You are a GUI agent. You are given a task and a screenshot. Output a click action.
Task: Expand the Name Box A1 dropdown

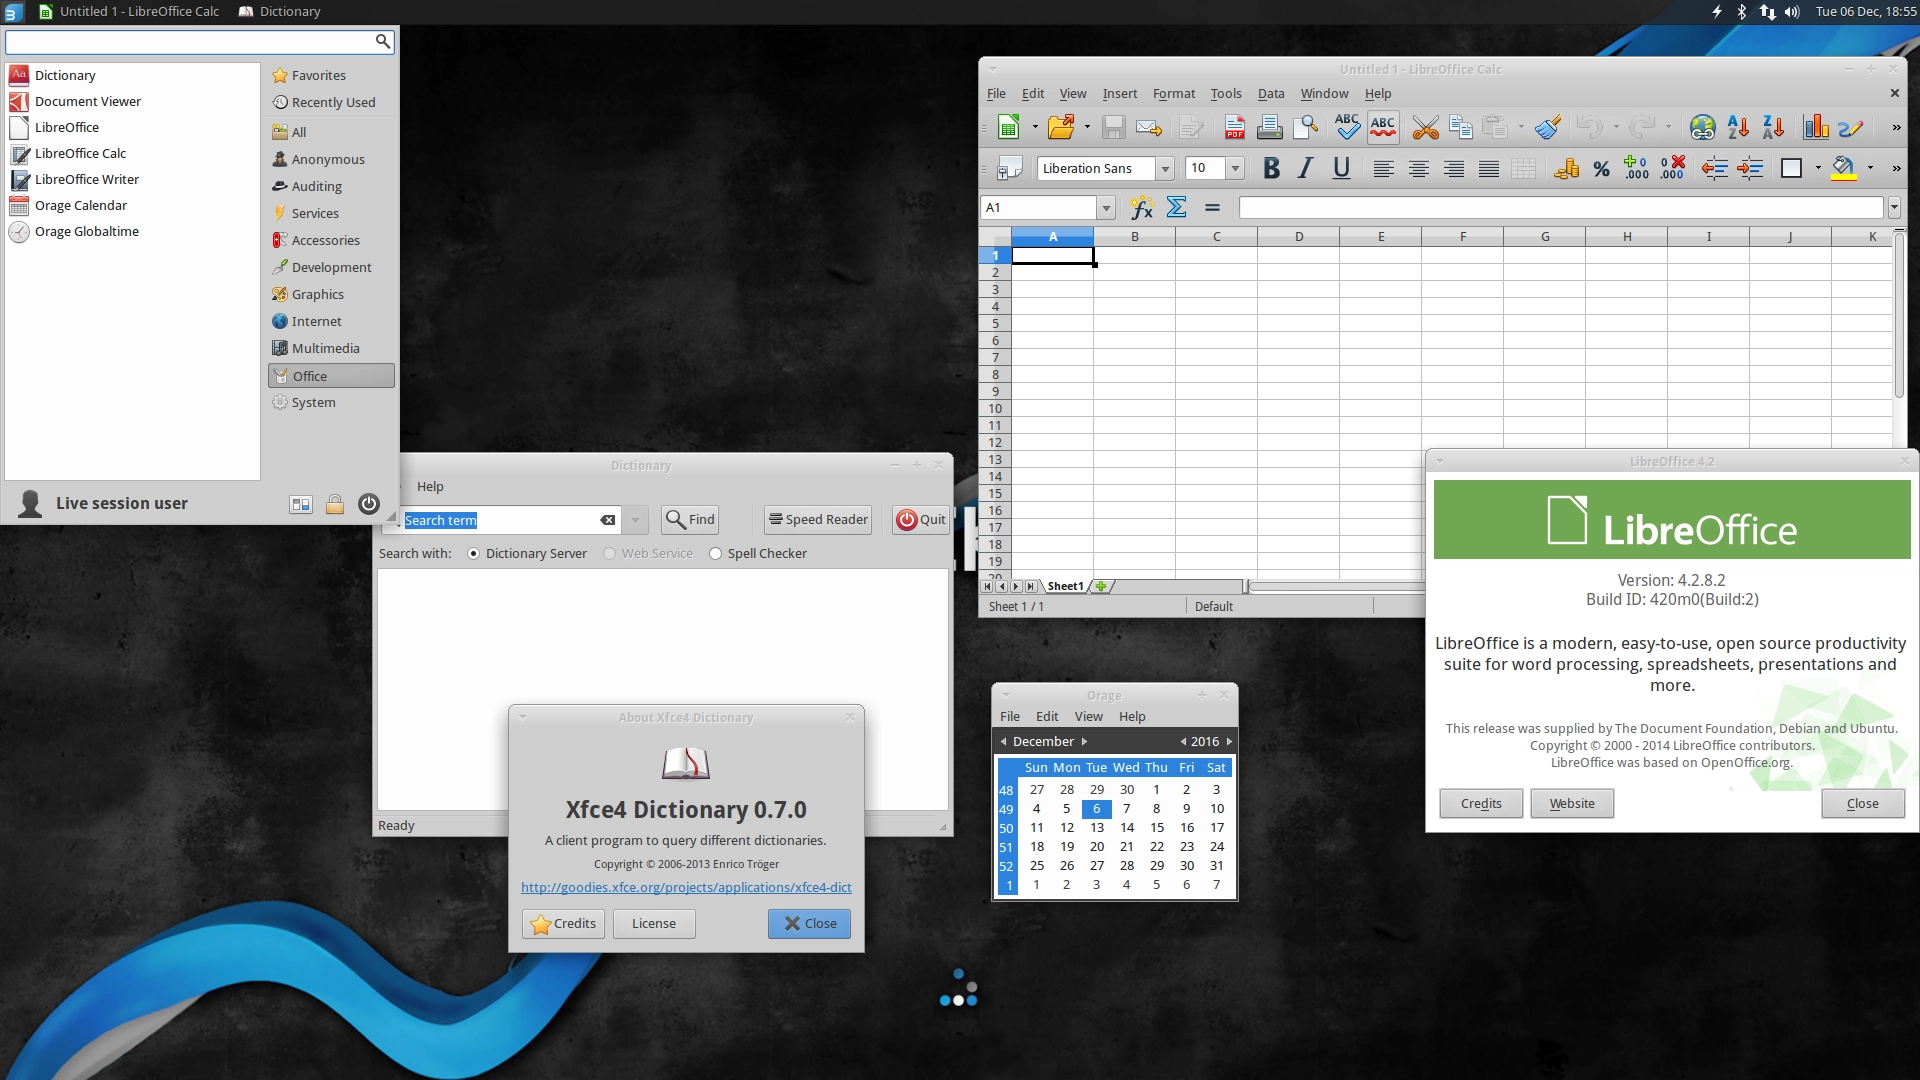[x=1106, y=207]
